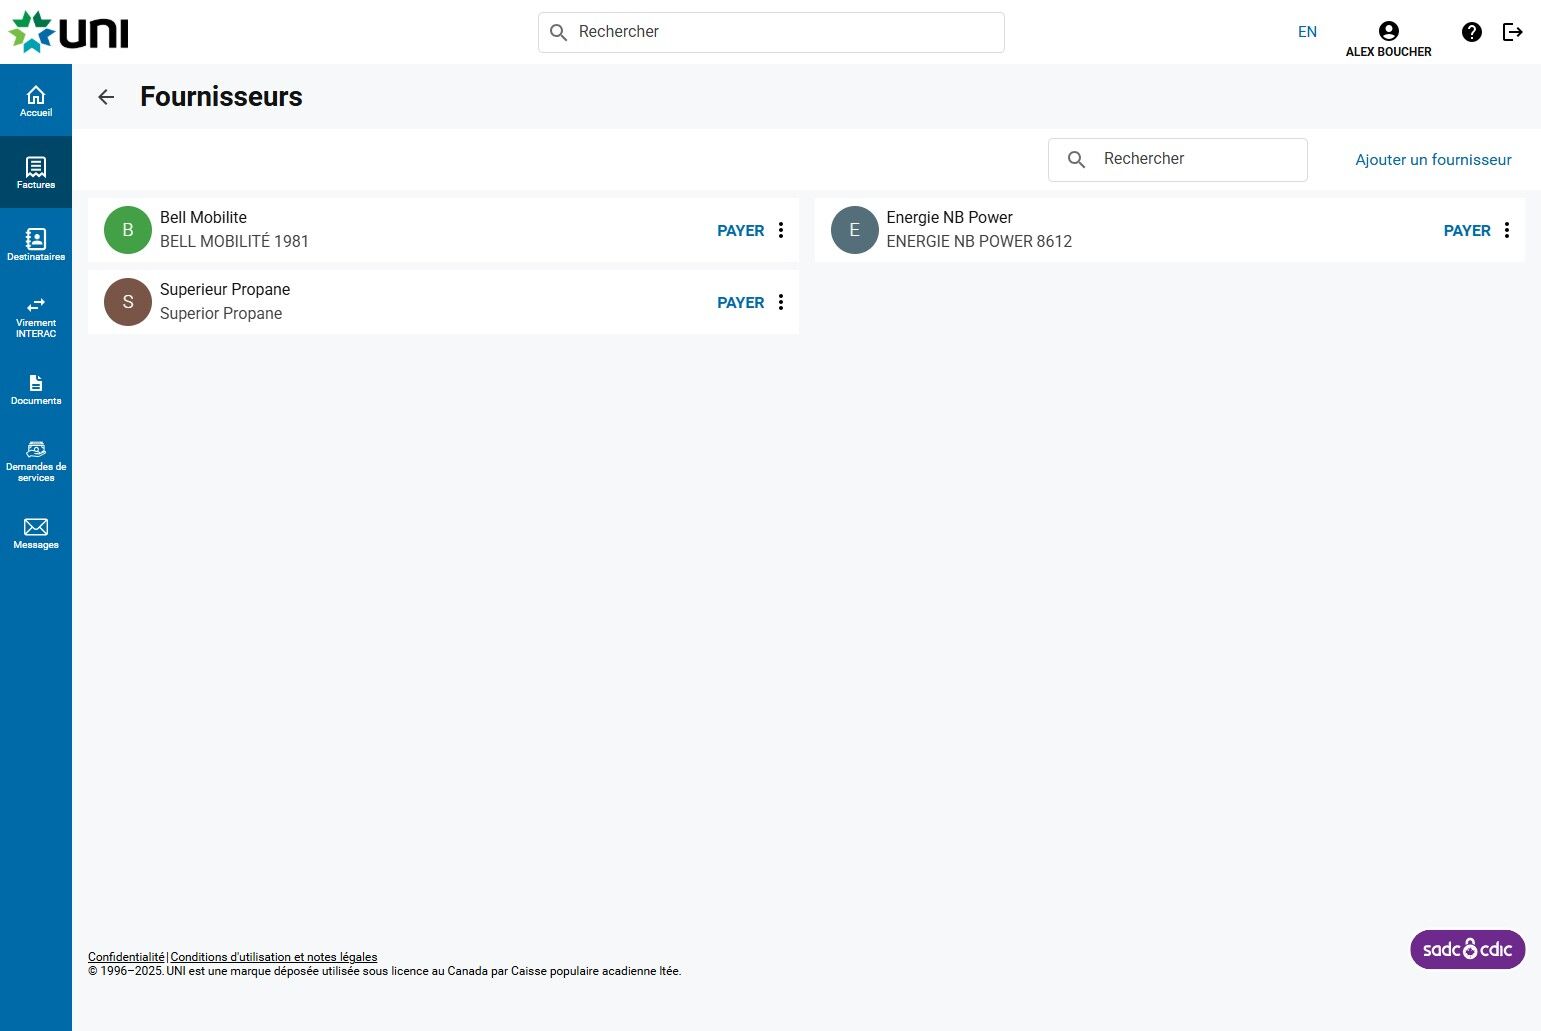
Task: Pay Energie NB Power supplier
Action: click(1467, 231)
